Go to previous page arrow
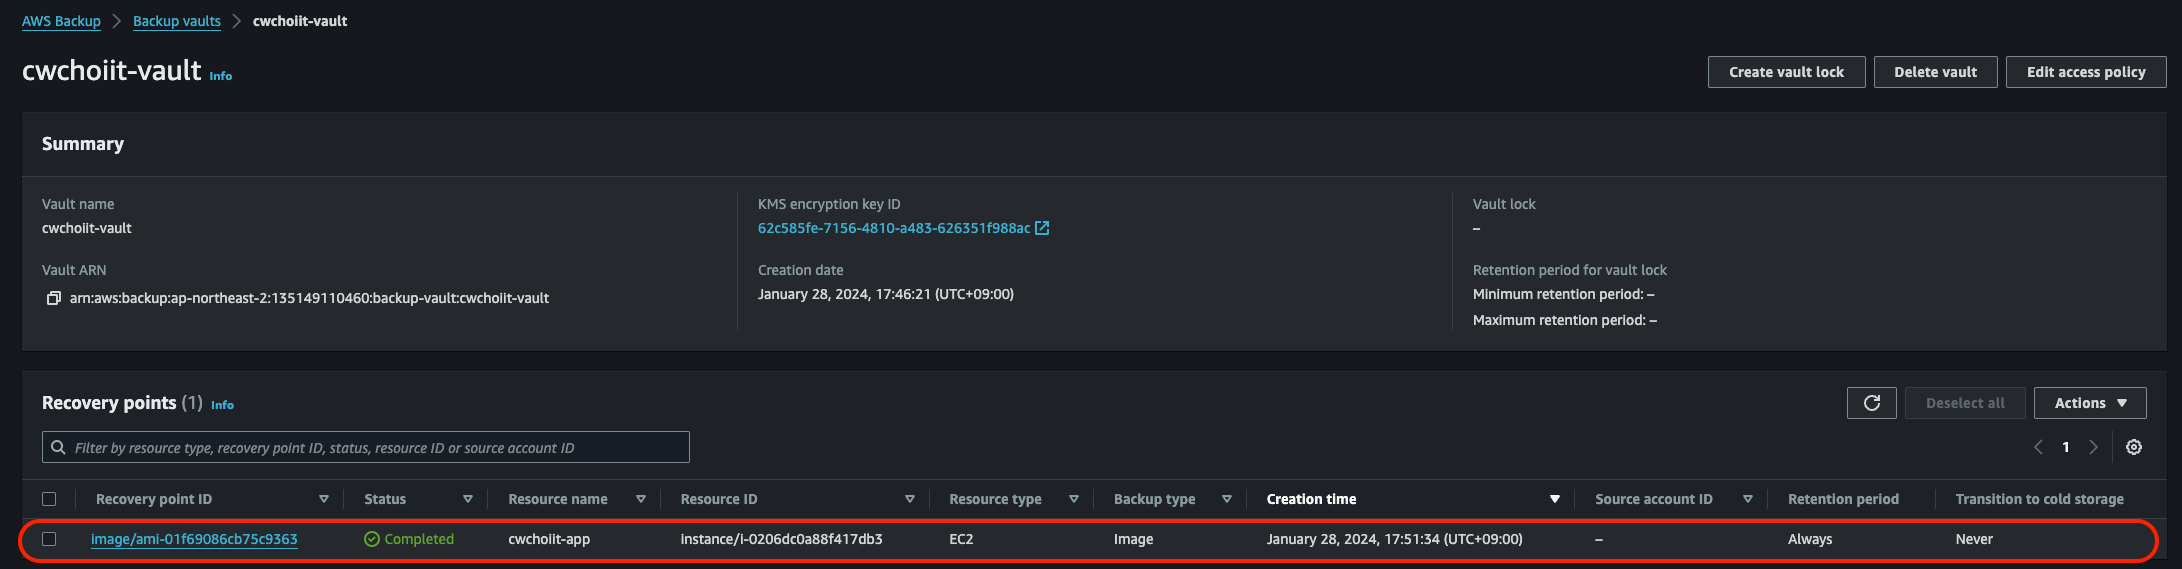The height and width of the screenshot is (569, 2182). click(x=2038, y=447)
